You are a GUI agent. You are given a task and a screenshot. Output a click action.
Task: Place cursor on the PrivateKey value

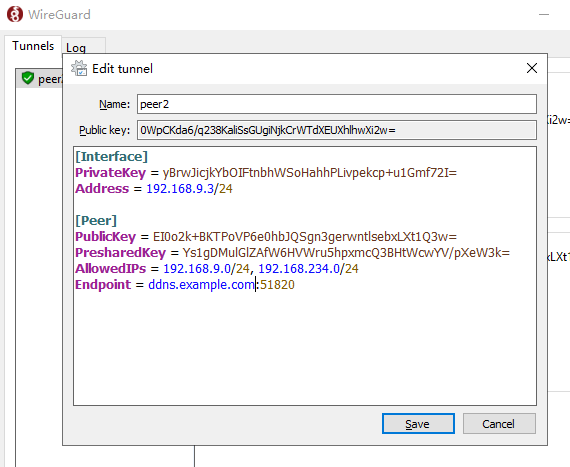pos(309,173)
